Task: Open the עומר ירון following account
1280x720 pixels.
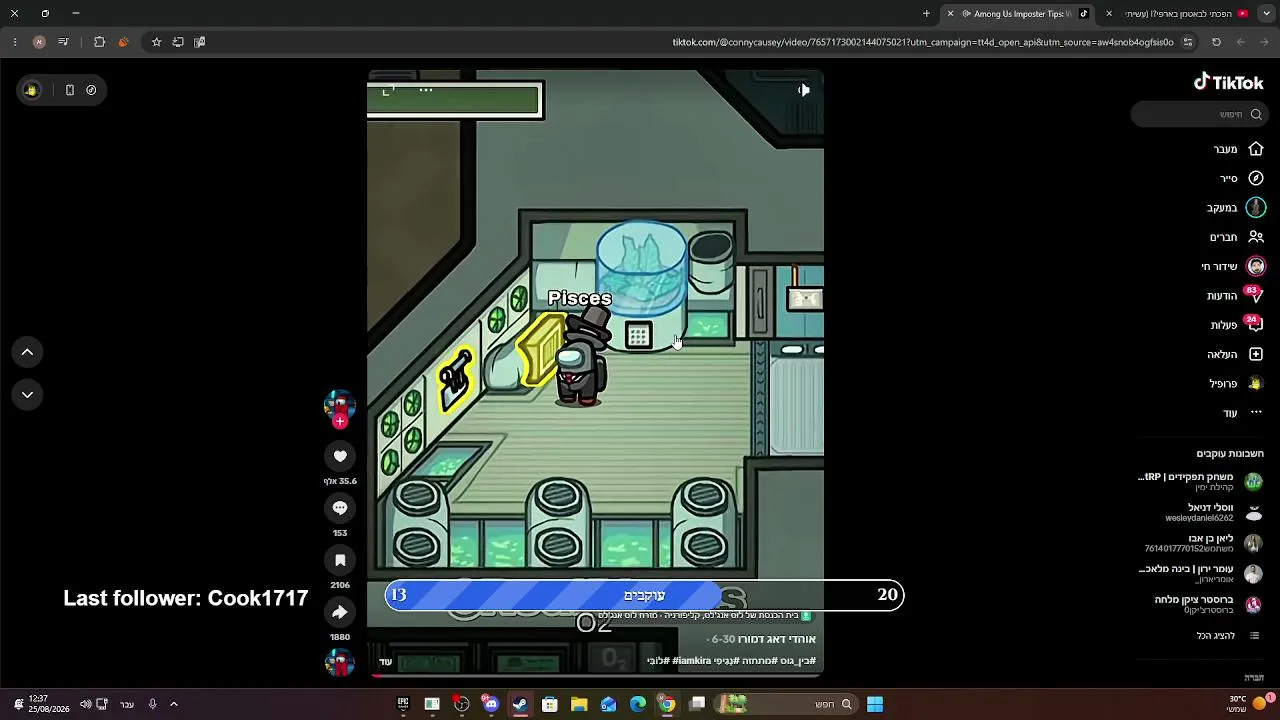Action: tap(1200, 574)
